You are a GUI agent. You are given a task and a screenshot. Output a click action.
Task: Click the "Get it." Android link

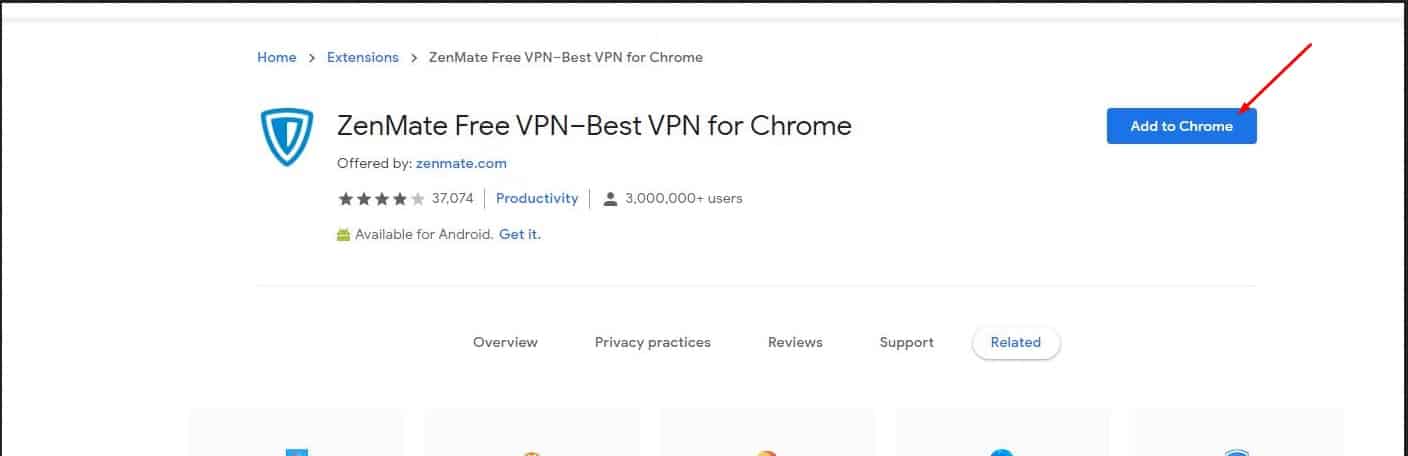point(519,235)
